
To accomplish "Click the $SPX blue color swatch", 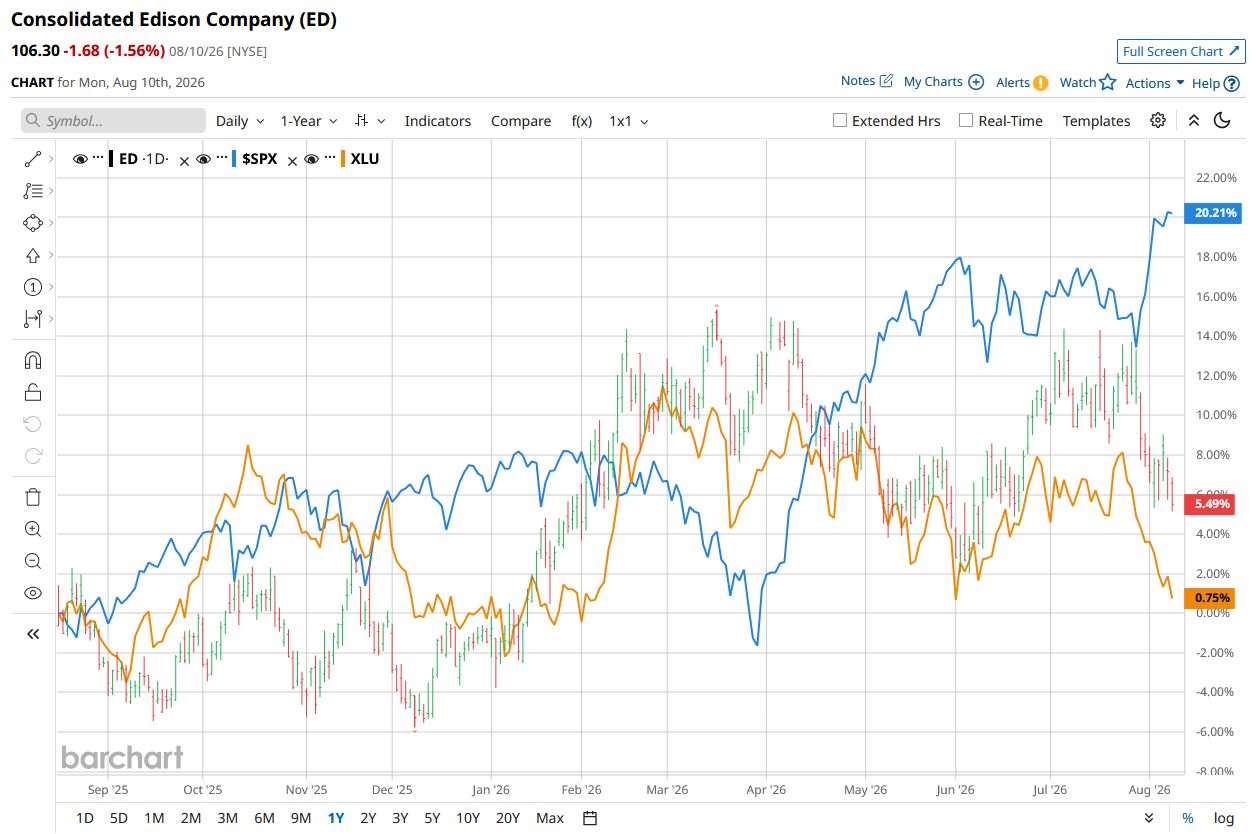I will (x=233, y=158).
